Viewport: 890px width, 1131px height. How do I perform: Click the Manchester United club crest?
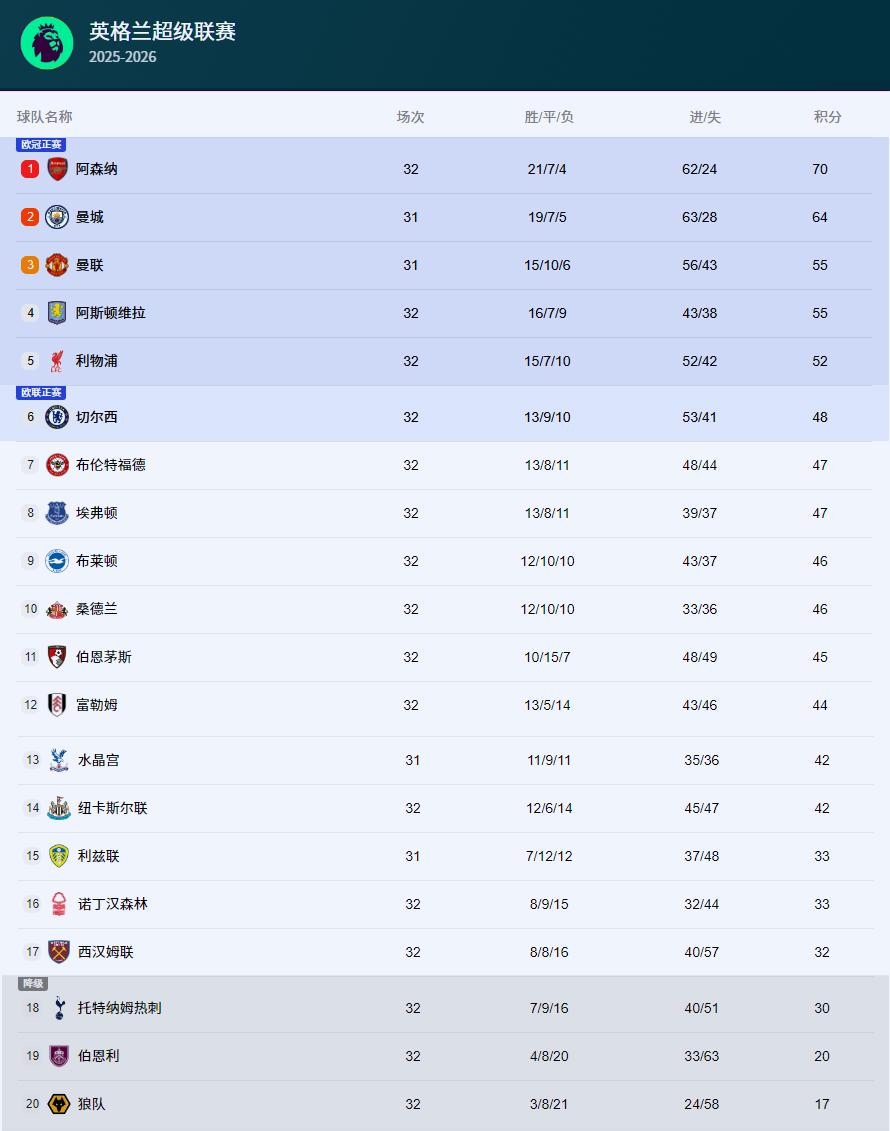(57, 265)
